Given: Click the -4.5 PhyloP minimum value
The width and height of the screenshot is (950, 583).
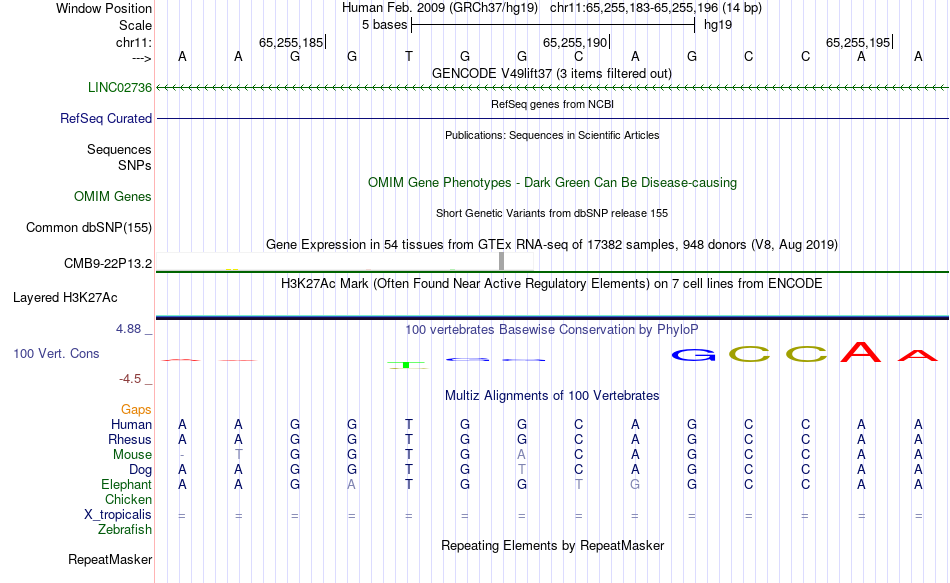Looking at the screenshot, I should 130,379.
